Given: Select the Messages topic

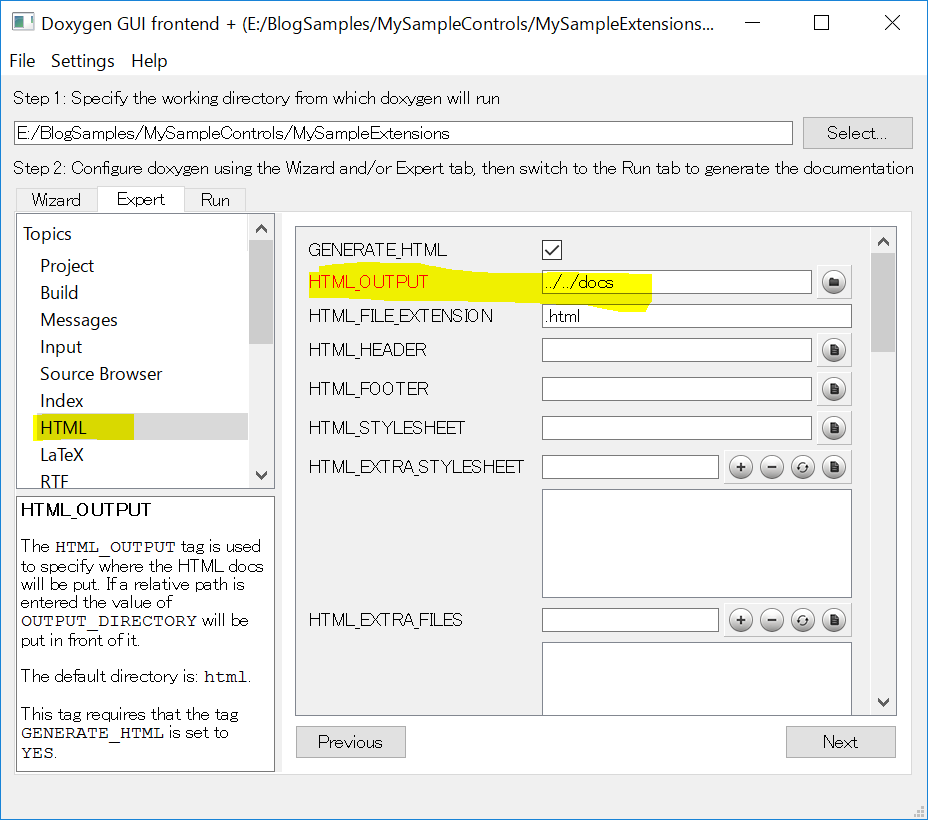Looking at the screenshot, I should (x=79, y=320).
